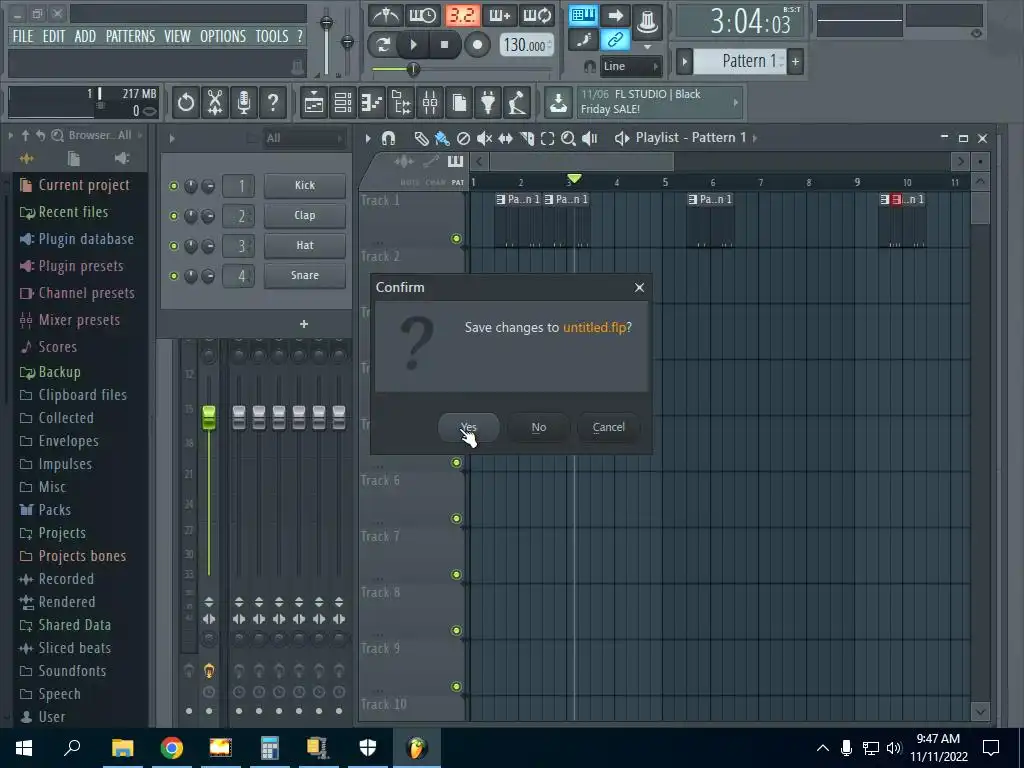The image size is (1024, 768).
Task: Select the Draw pencil tool in Playlist
Action: tap(421, 138)
